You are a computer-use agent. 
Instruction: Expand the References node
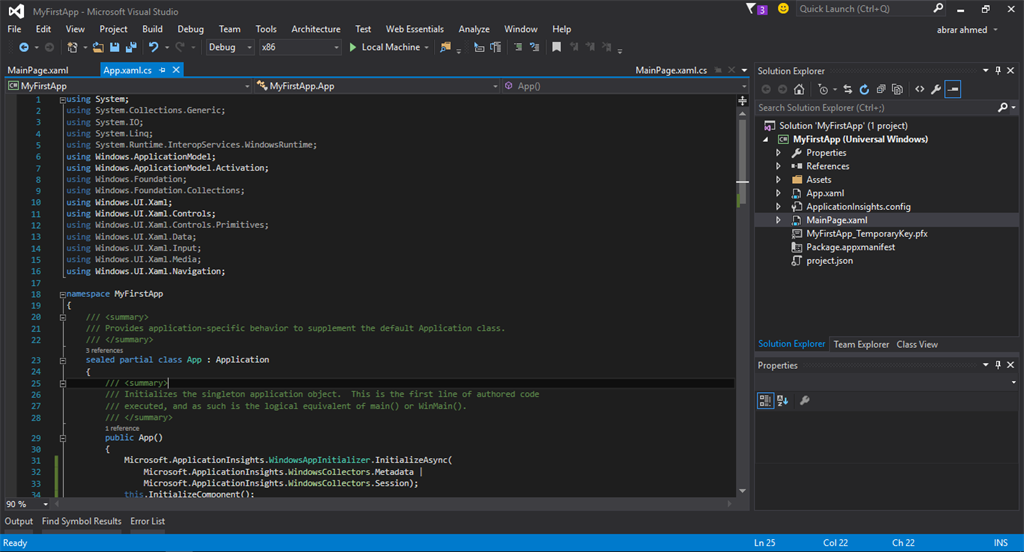pos(779,167)
